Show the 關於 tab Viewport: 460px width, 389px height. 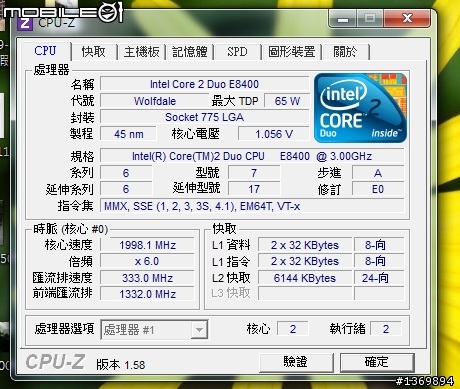click(345, 52)
